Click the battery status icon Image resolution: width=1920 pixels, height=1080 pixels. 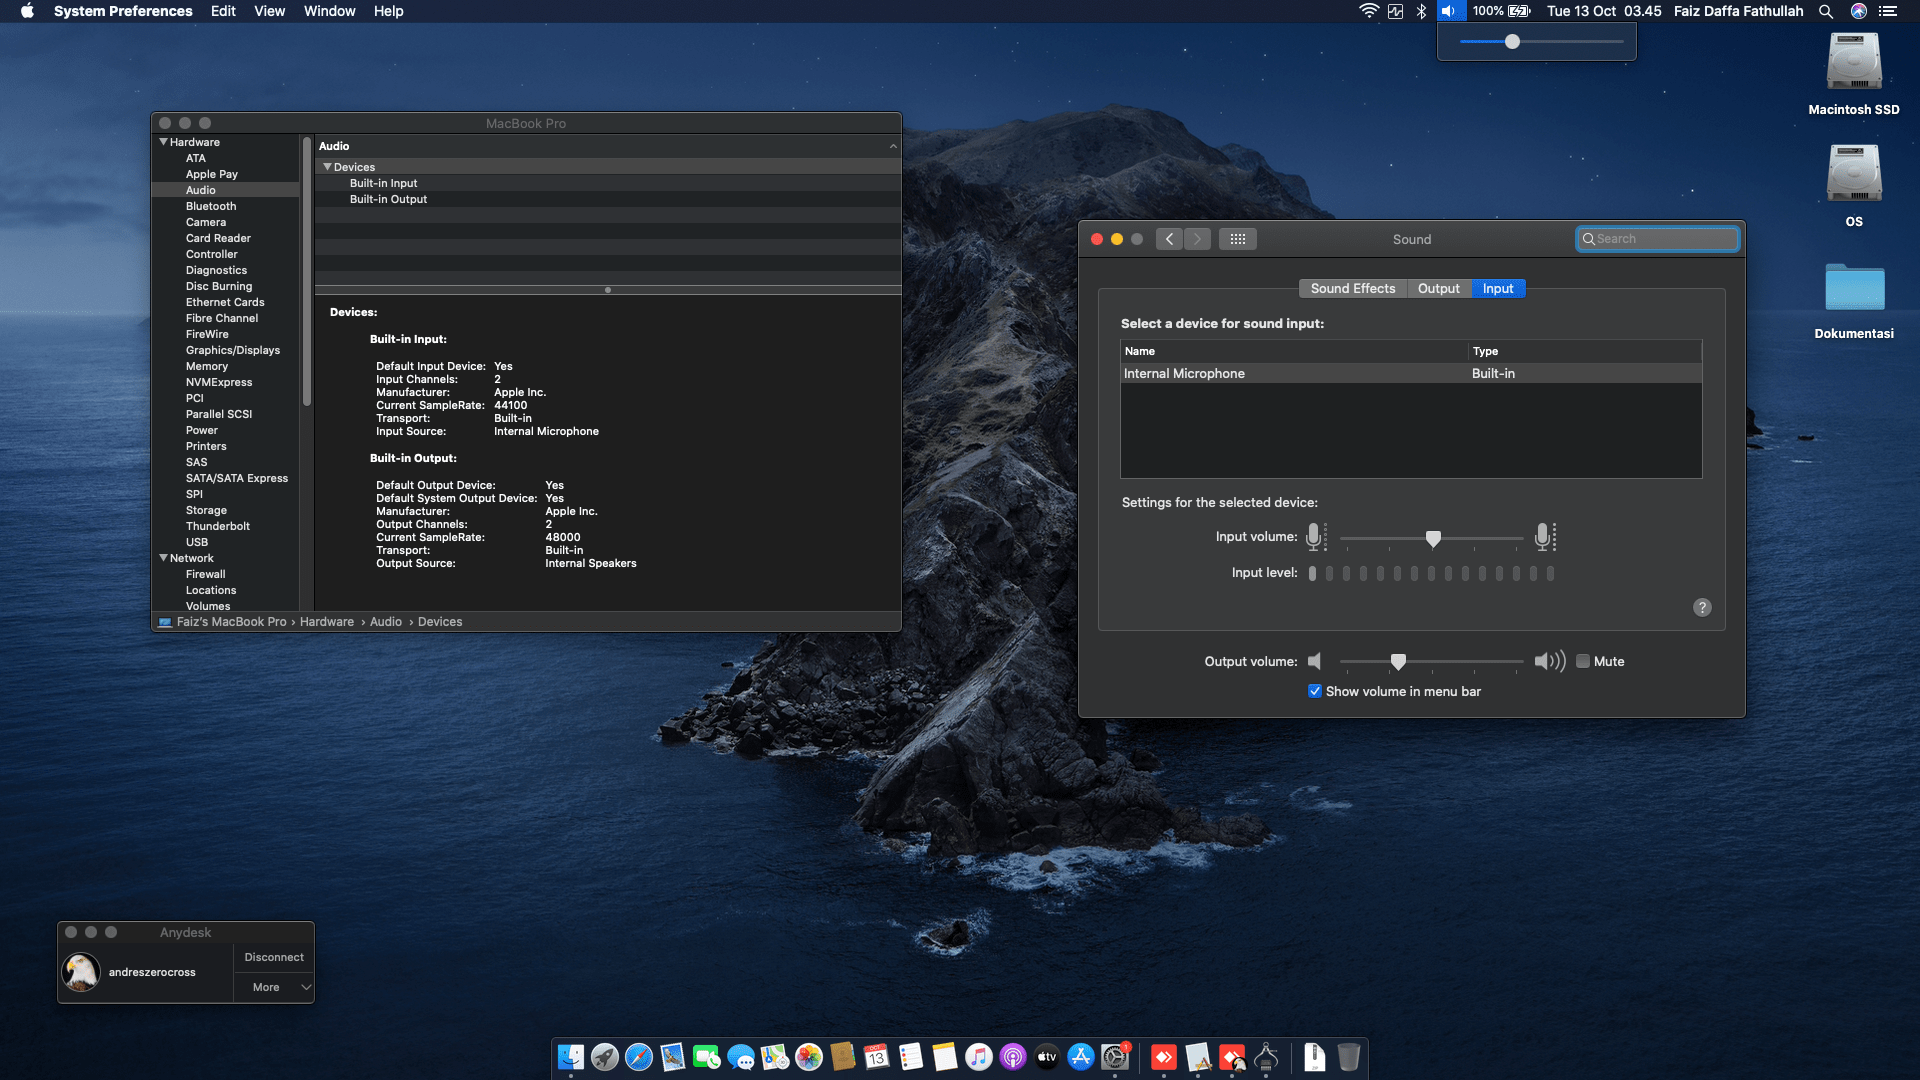click(x=1519, y=11)
